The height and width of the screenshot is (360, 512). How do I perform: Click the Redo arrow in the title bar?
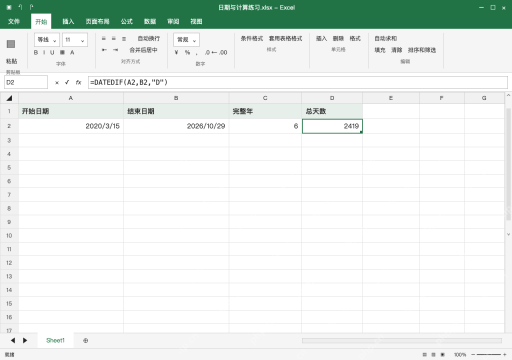point(31,7)
